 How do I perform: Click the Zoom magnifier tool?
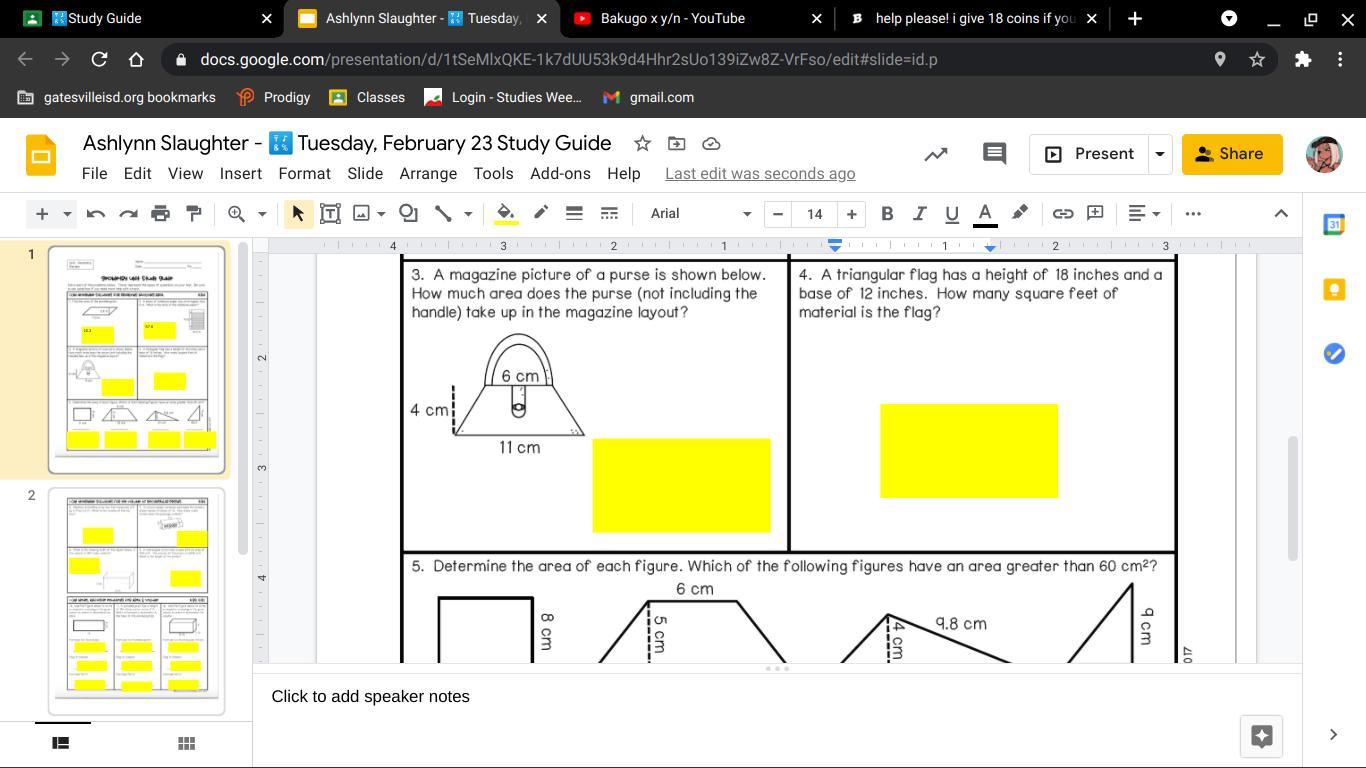point(237,213)
